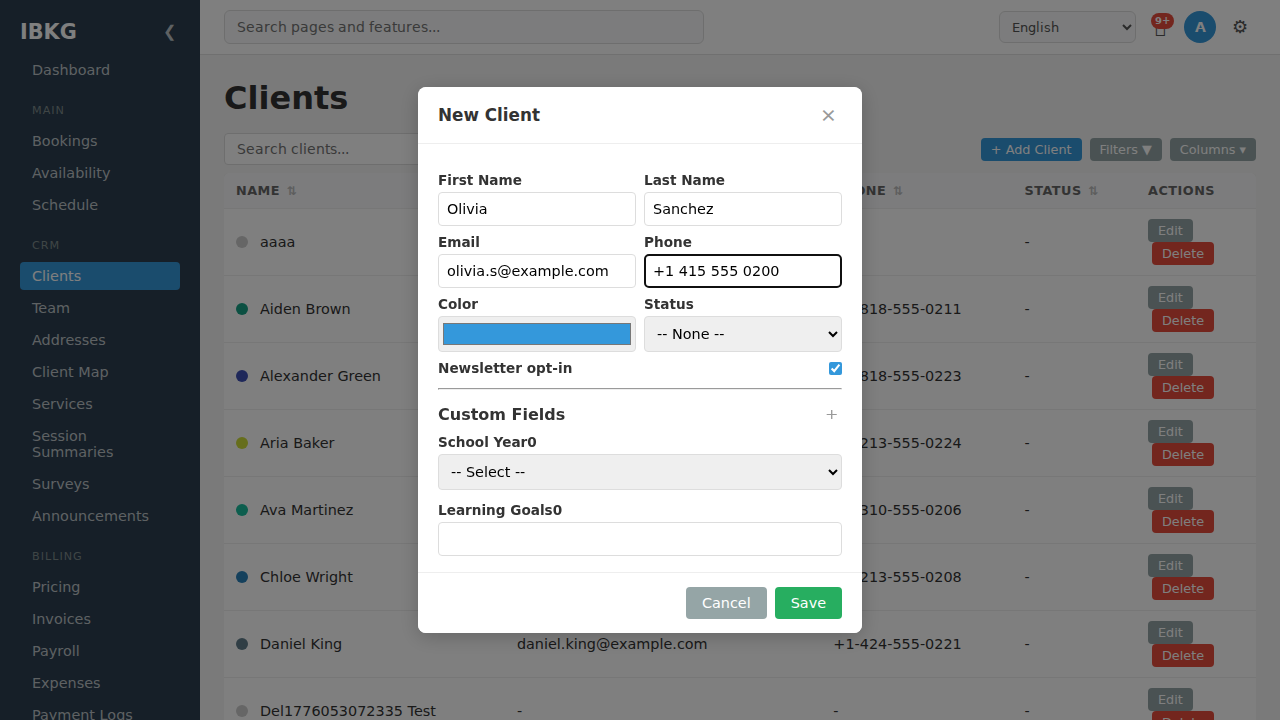Image resolution: width=1280 pixels, height=720 pixels.
Task: Open the English language selector
Action: point(1067,27)
